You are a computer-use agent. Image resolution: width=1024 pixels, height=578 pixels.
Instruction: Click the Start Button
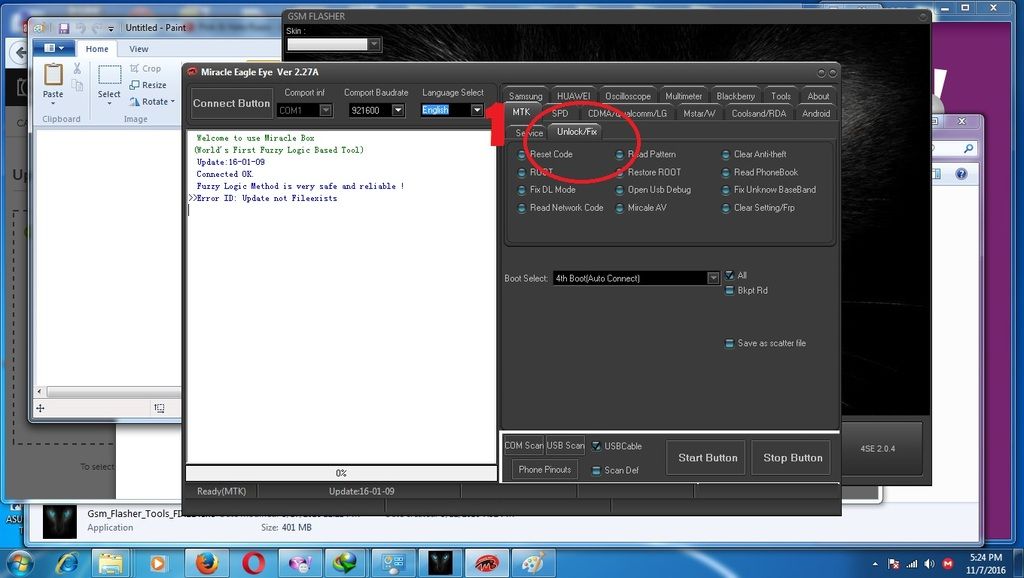(x=707, y=458)
